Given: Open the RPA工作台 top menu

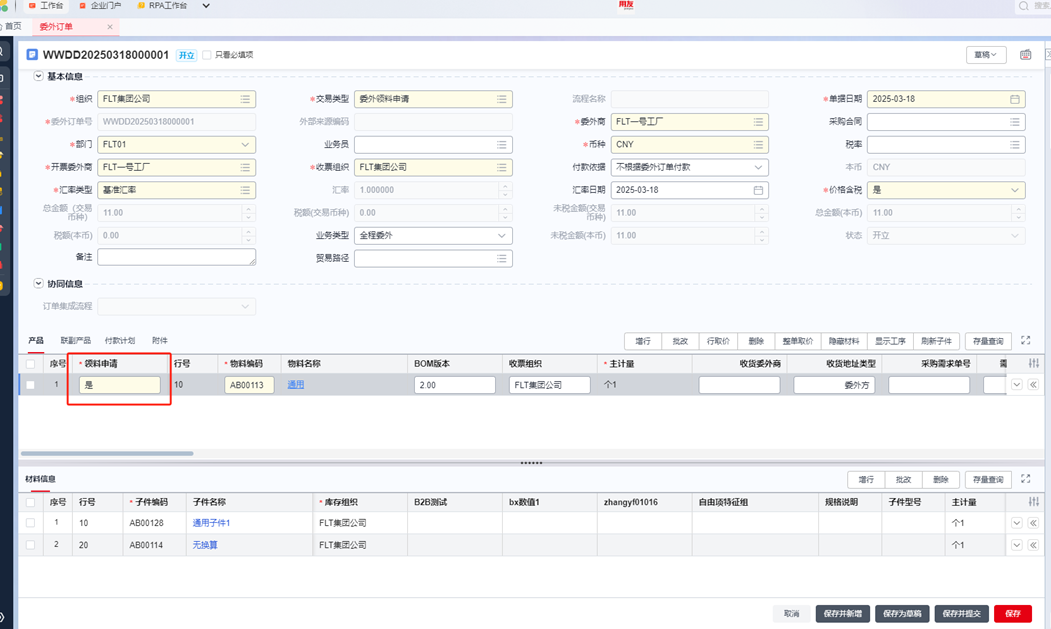Looking at the screenshot, I should pyautogui.click(x=162, y=5).
